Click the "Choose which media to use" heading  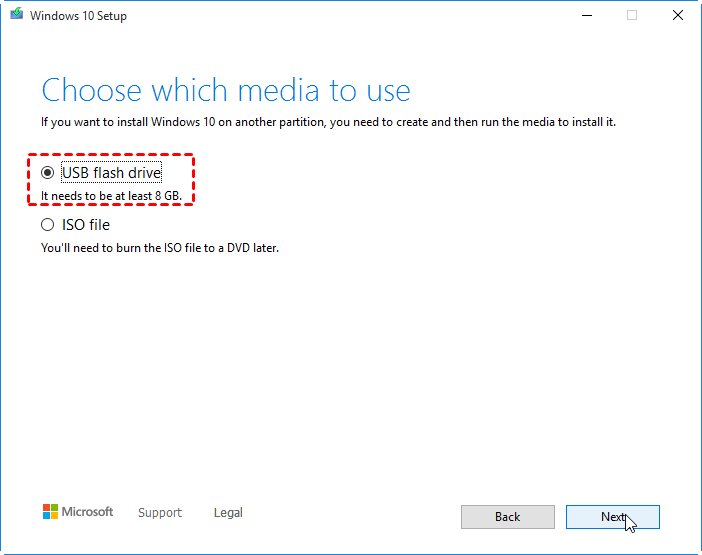pyautogui.click(x=226, y=91)
